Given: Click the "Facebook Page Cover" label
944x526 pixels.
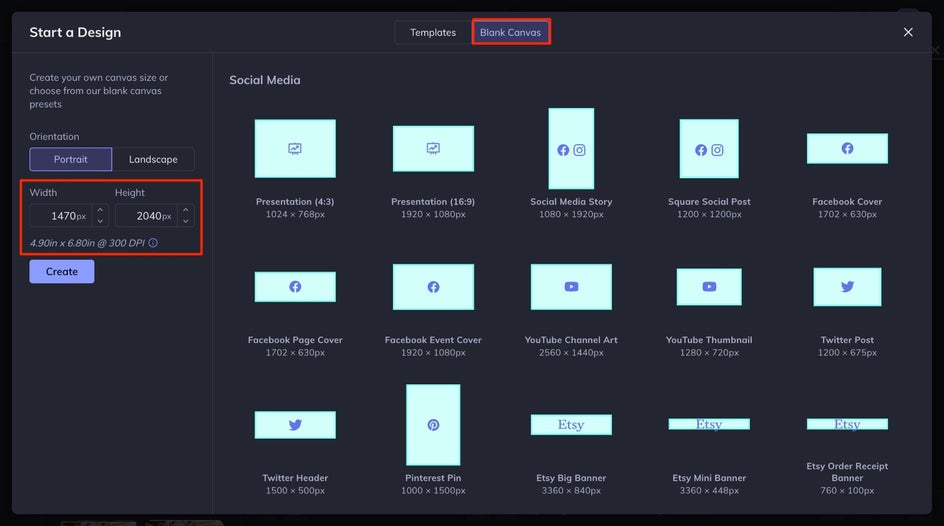Looking at the screenshot, I should [x=295, y=340].
